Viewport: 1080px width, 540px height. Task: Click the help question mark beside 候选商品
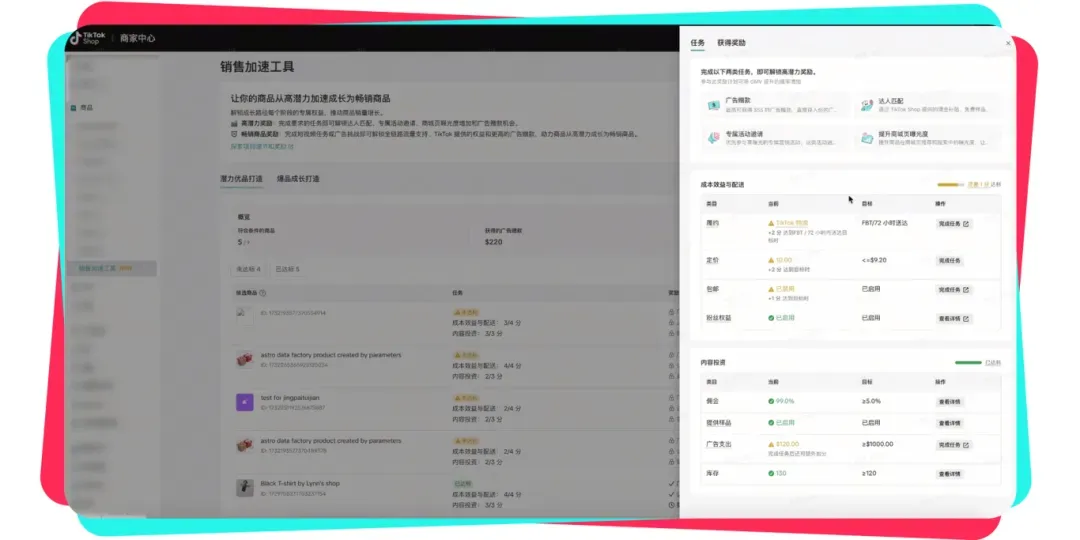[262, 293]
